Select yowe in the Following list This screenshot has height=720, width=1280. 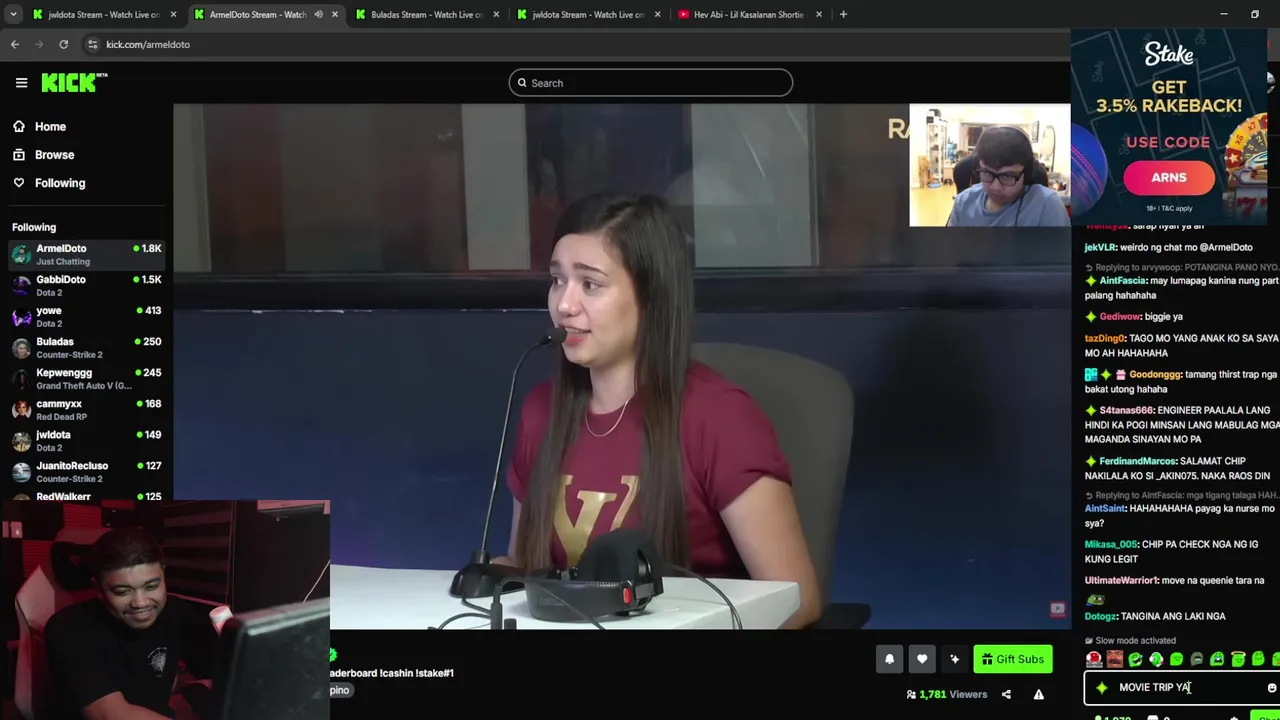[86, 316]
